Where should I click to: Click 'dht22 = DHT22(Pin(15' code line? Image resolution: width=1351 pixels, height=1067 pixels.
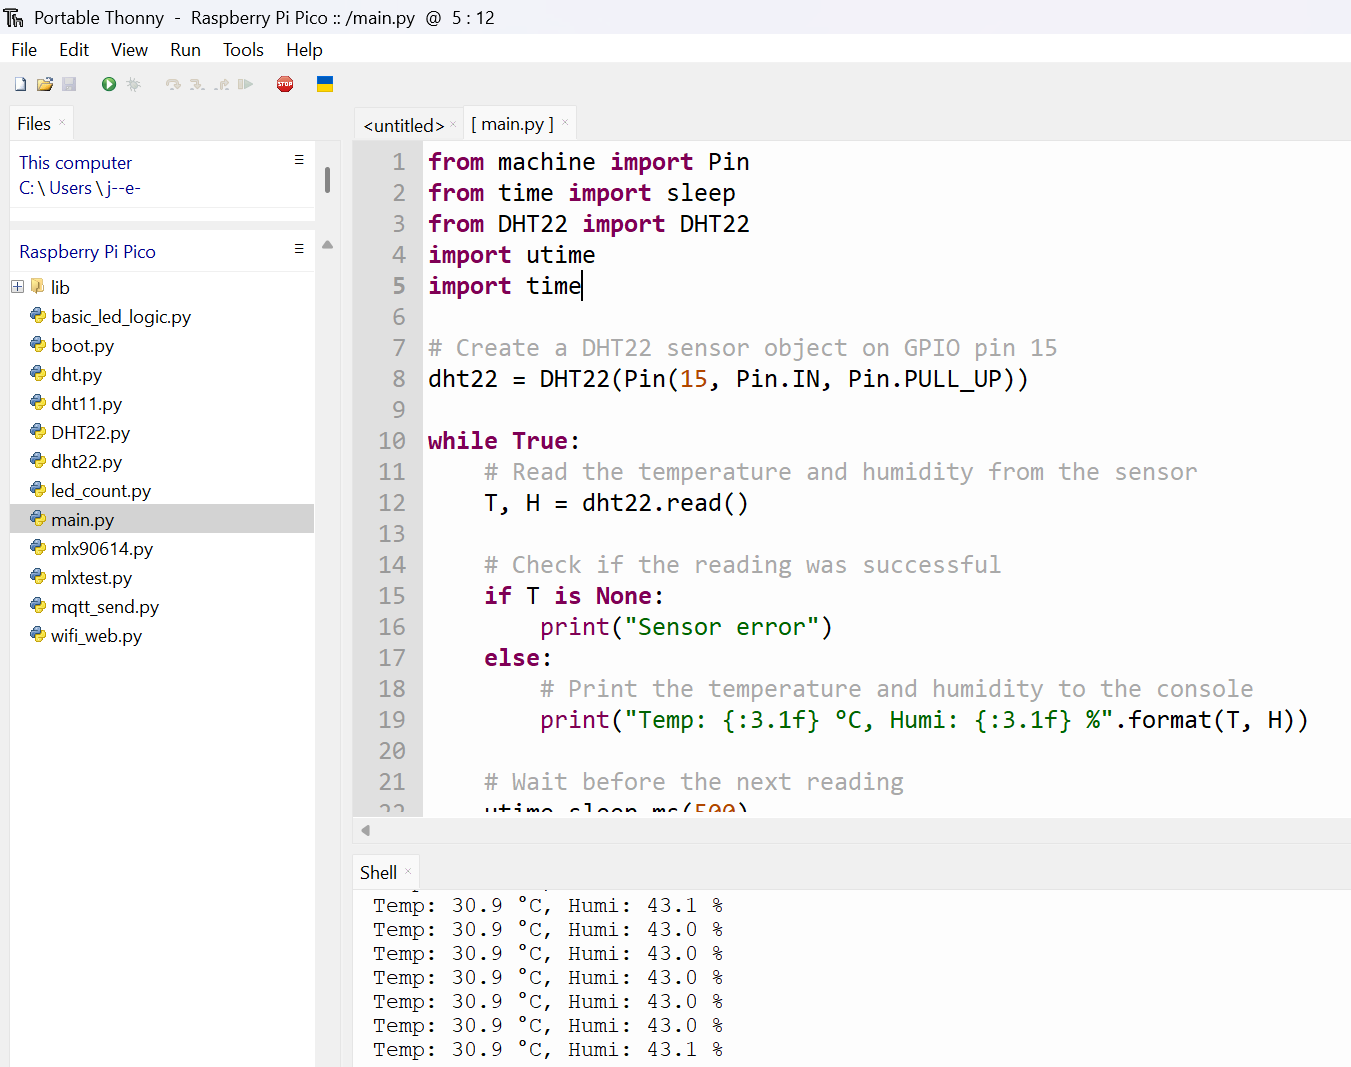coord(728,379)
